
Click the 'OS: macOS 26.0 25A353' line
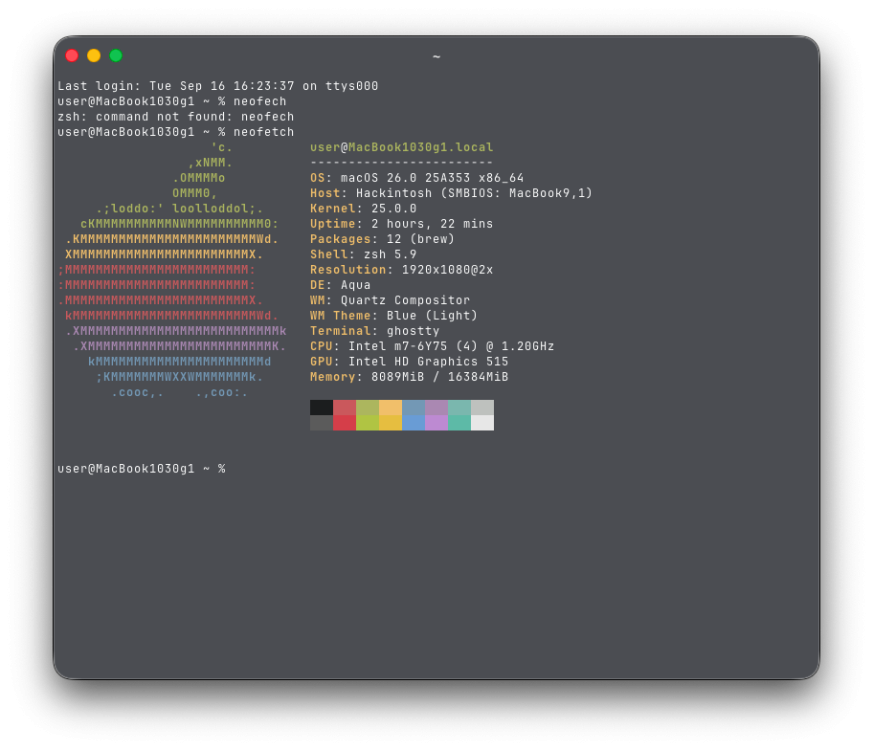point(417,178)
